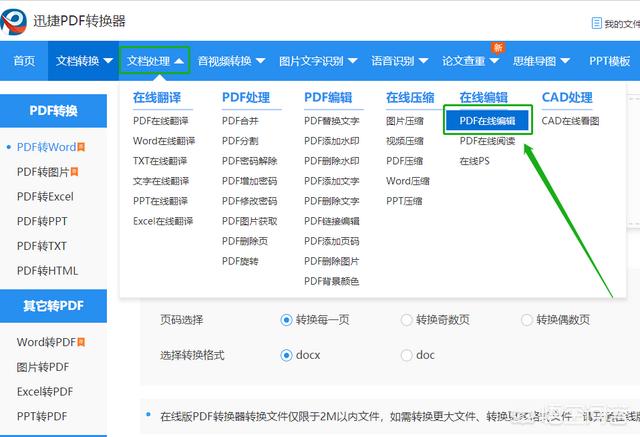Choose TXT在线翻译 option
The image size is (640, 437).
(160, 161)
